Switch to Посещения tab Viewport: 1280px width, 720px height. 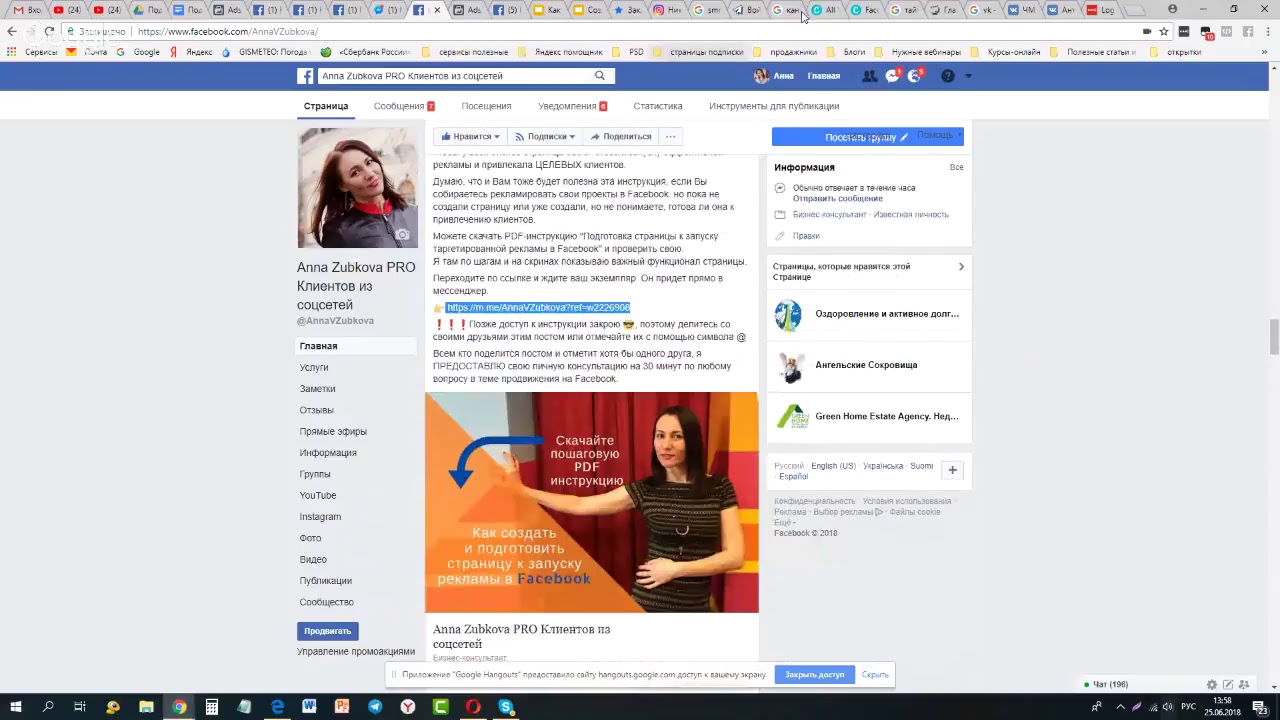(486, 106)
